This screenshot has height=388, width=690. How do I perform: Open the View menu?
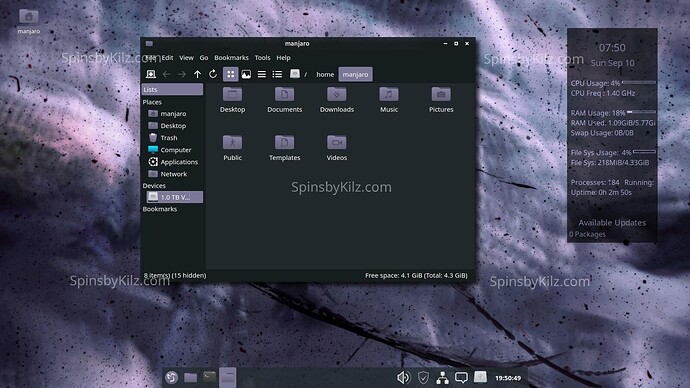[x=186, y=58]
